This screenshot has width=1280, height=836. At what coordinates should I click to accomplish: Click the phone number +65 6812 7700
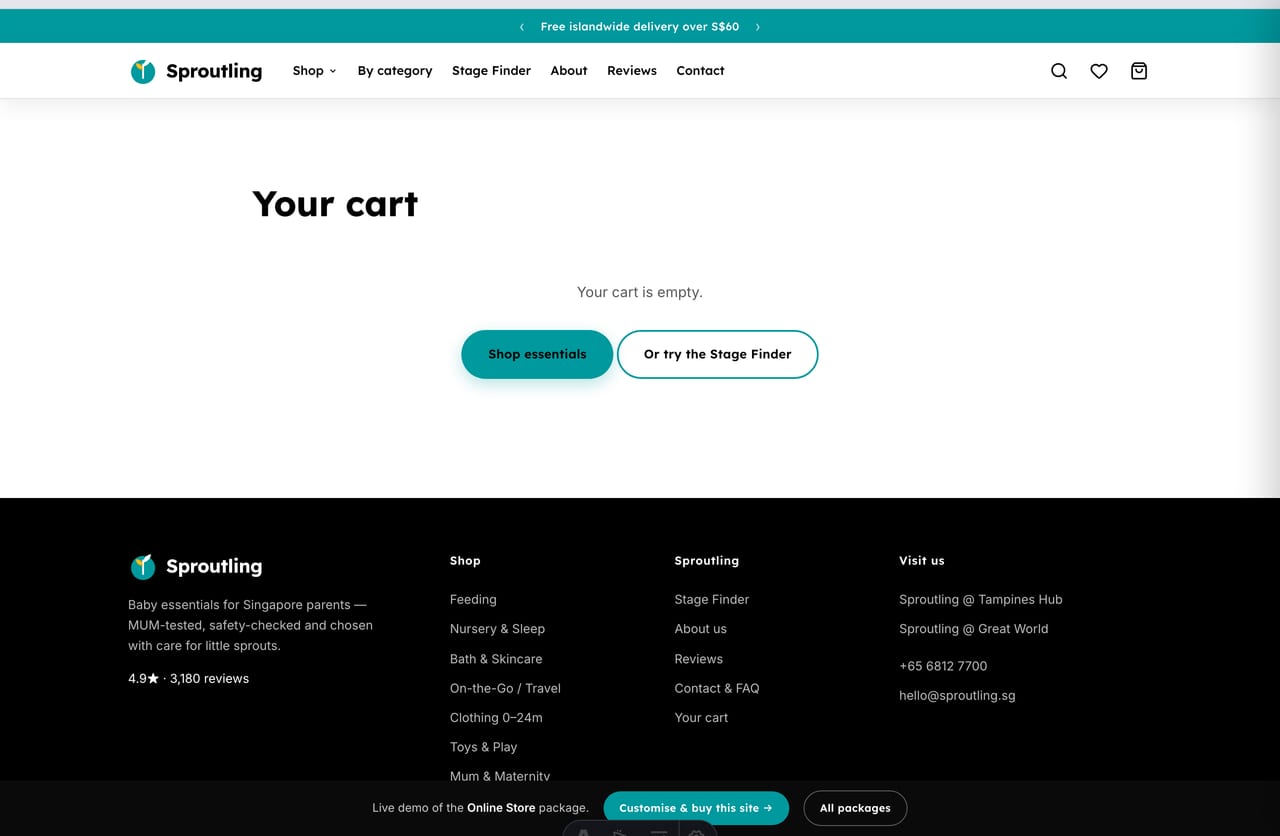[943, 666]
